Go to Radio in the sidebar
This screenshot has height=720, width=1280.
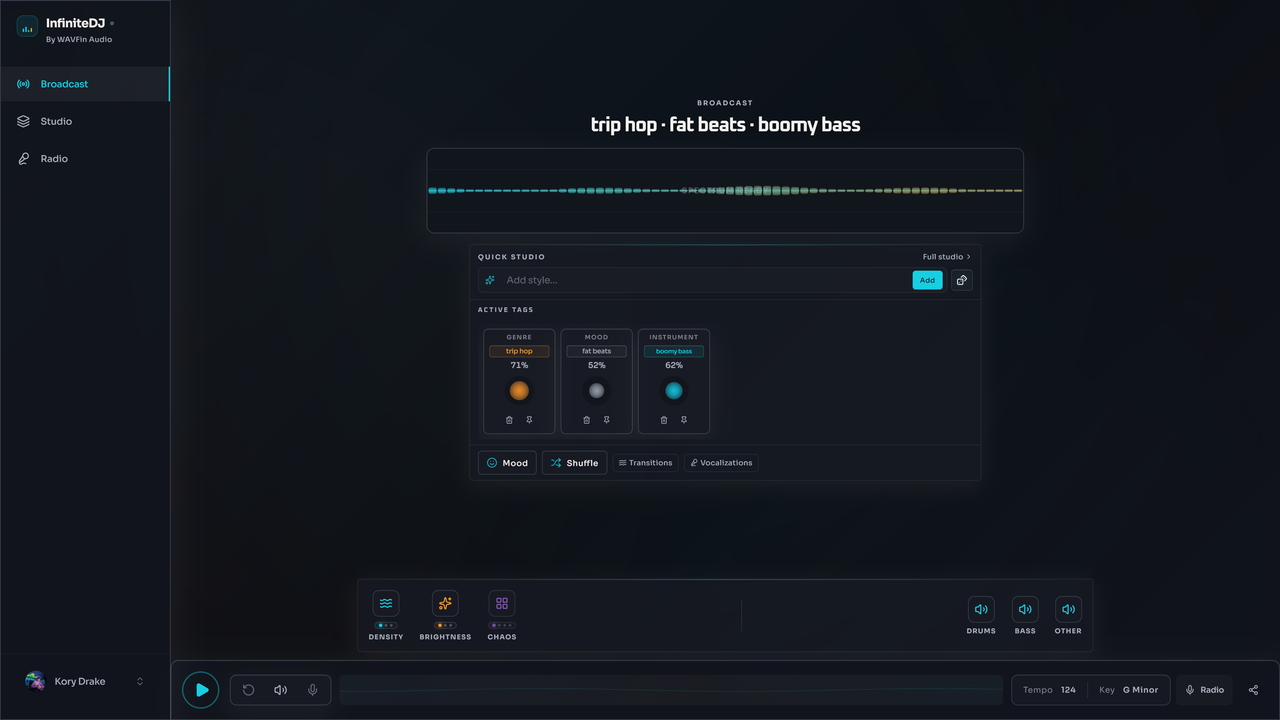pyautogui.click(x=85, y=159)
